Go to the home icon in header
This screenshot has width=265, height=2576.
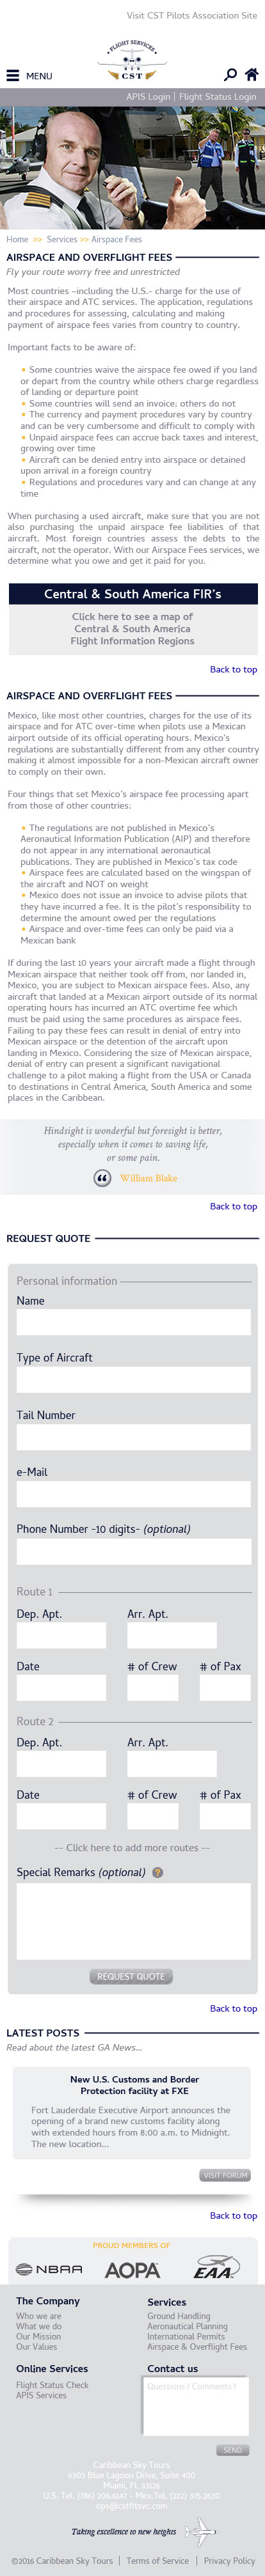pyautogui.click(x=252, y=75)
